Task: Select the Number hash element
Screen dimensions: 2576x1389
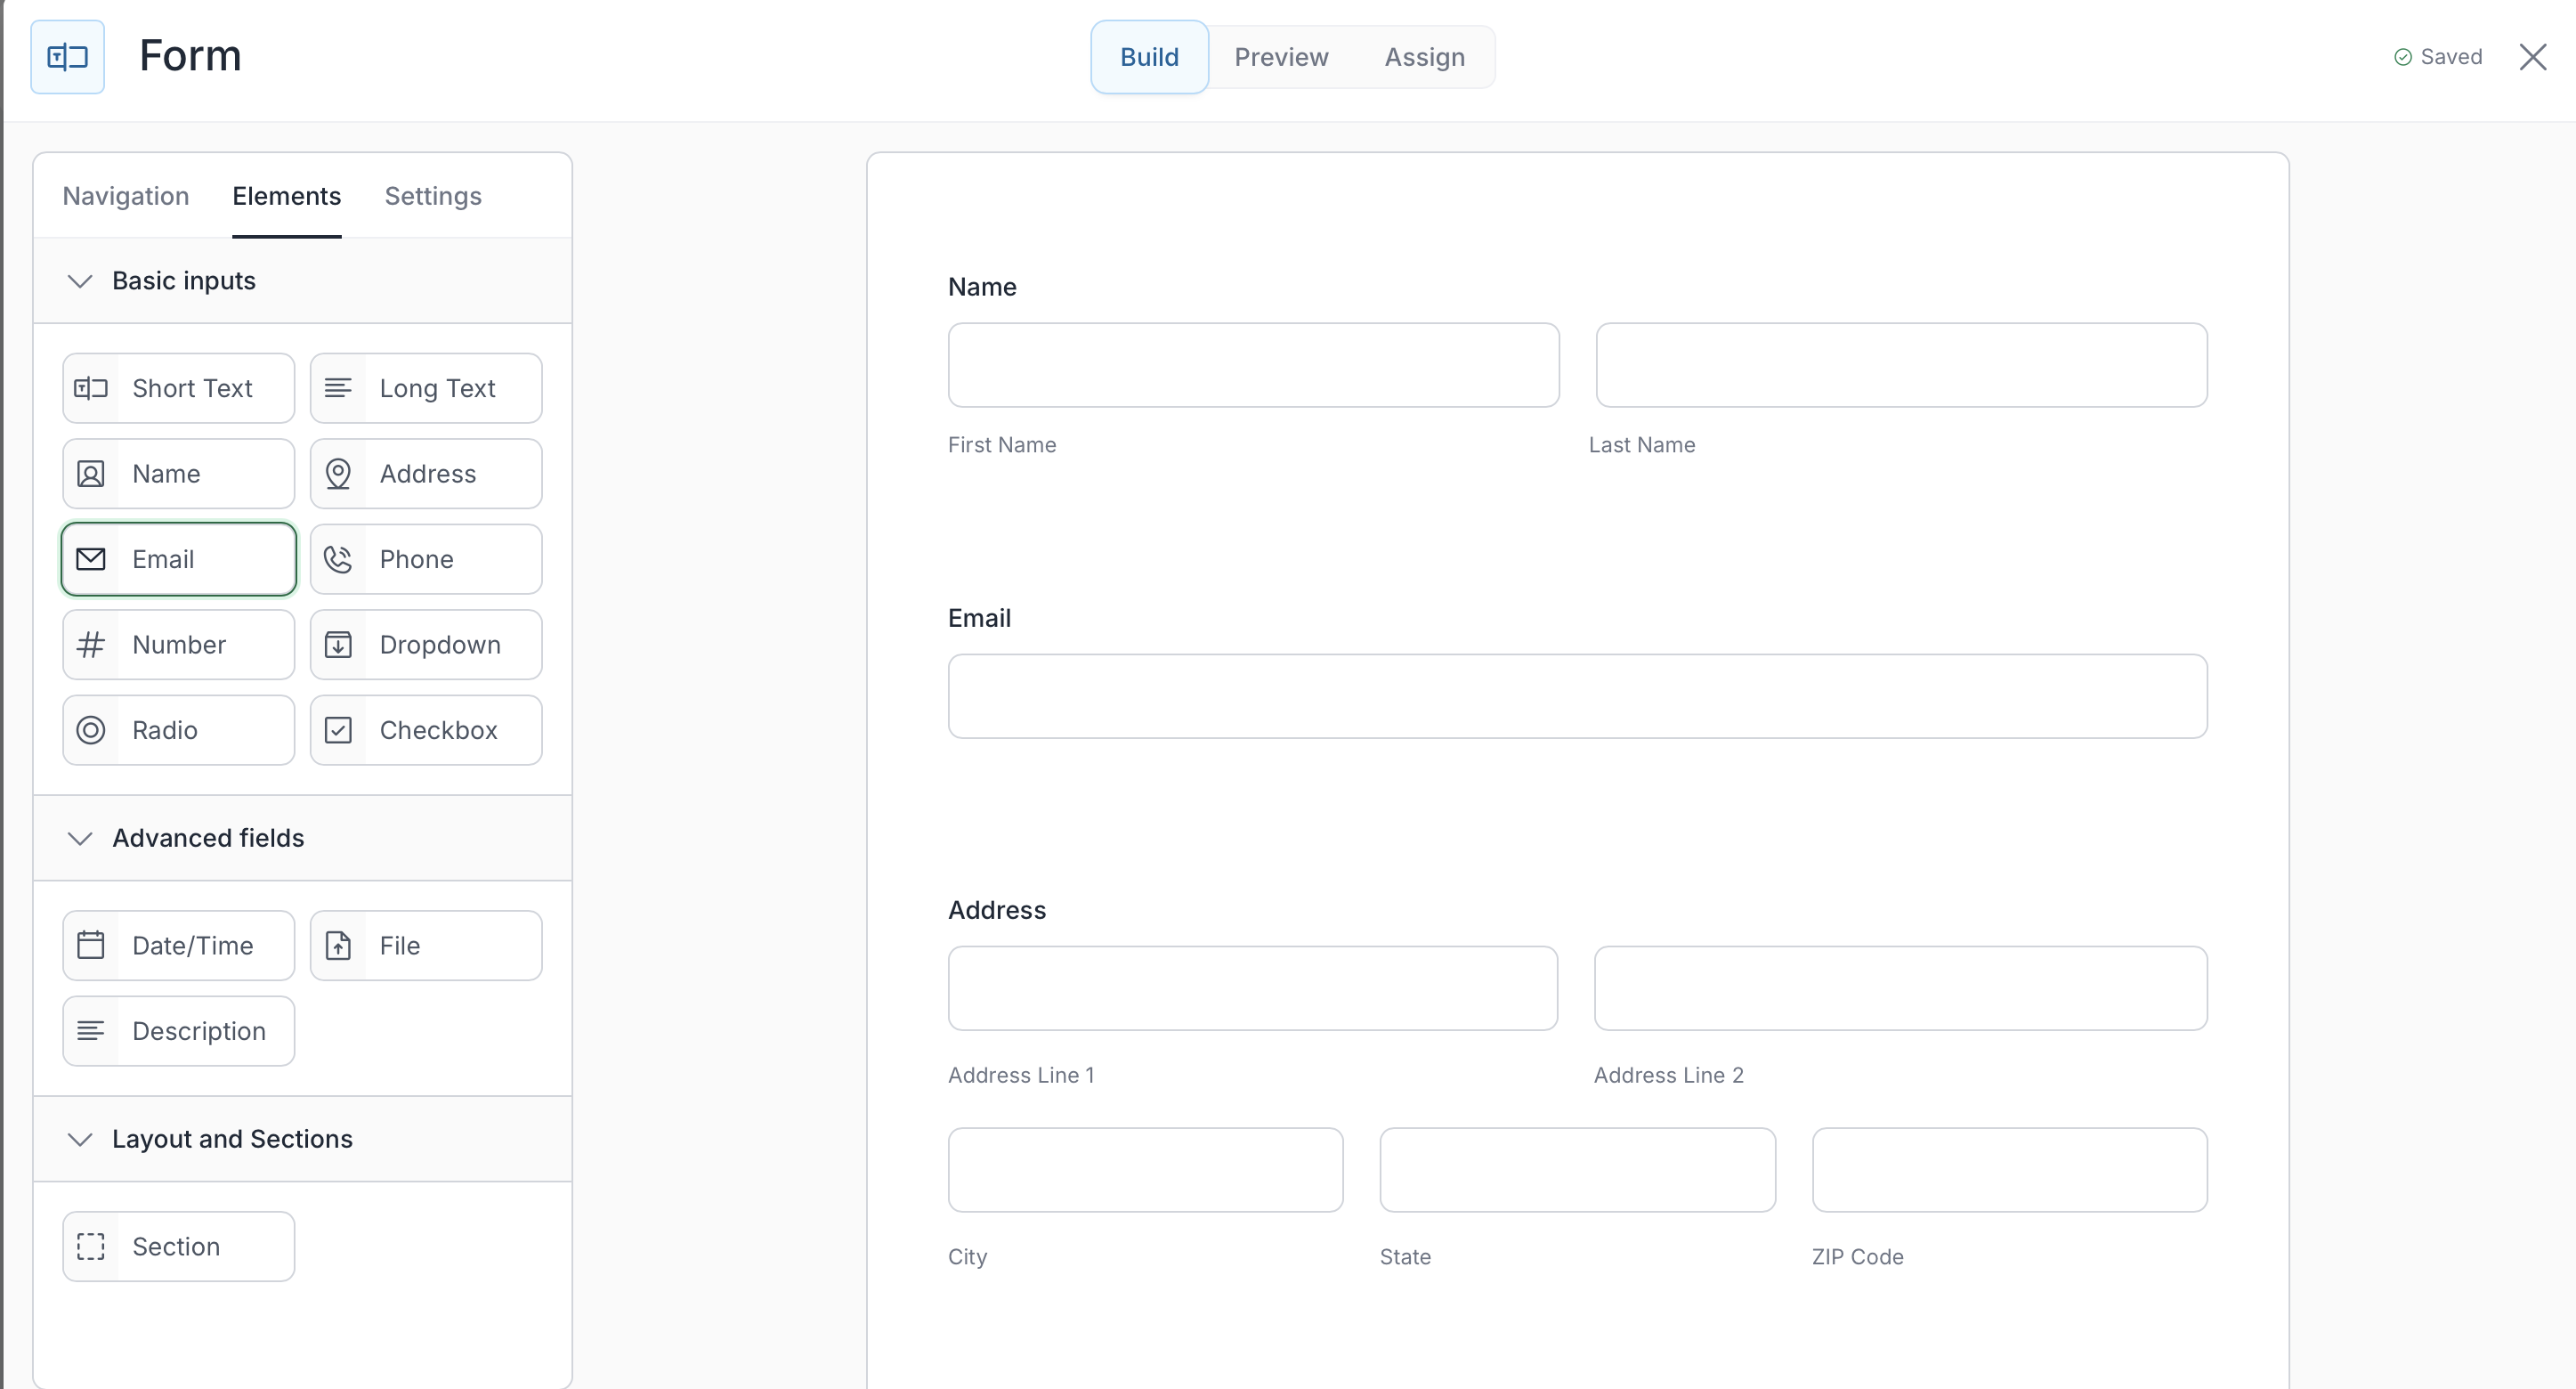Action: [91, 645]
